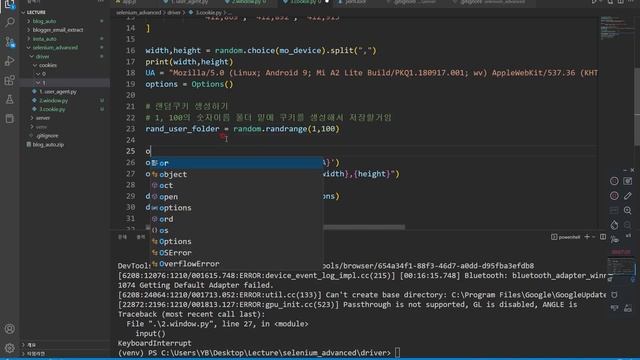Image resolution: width=640 pixels, height=360 pixels.
Task: Click 'KeyboardInterrupt' in terminal output
Action: [154, 343]
